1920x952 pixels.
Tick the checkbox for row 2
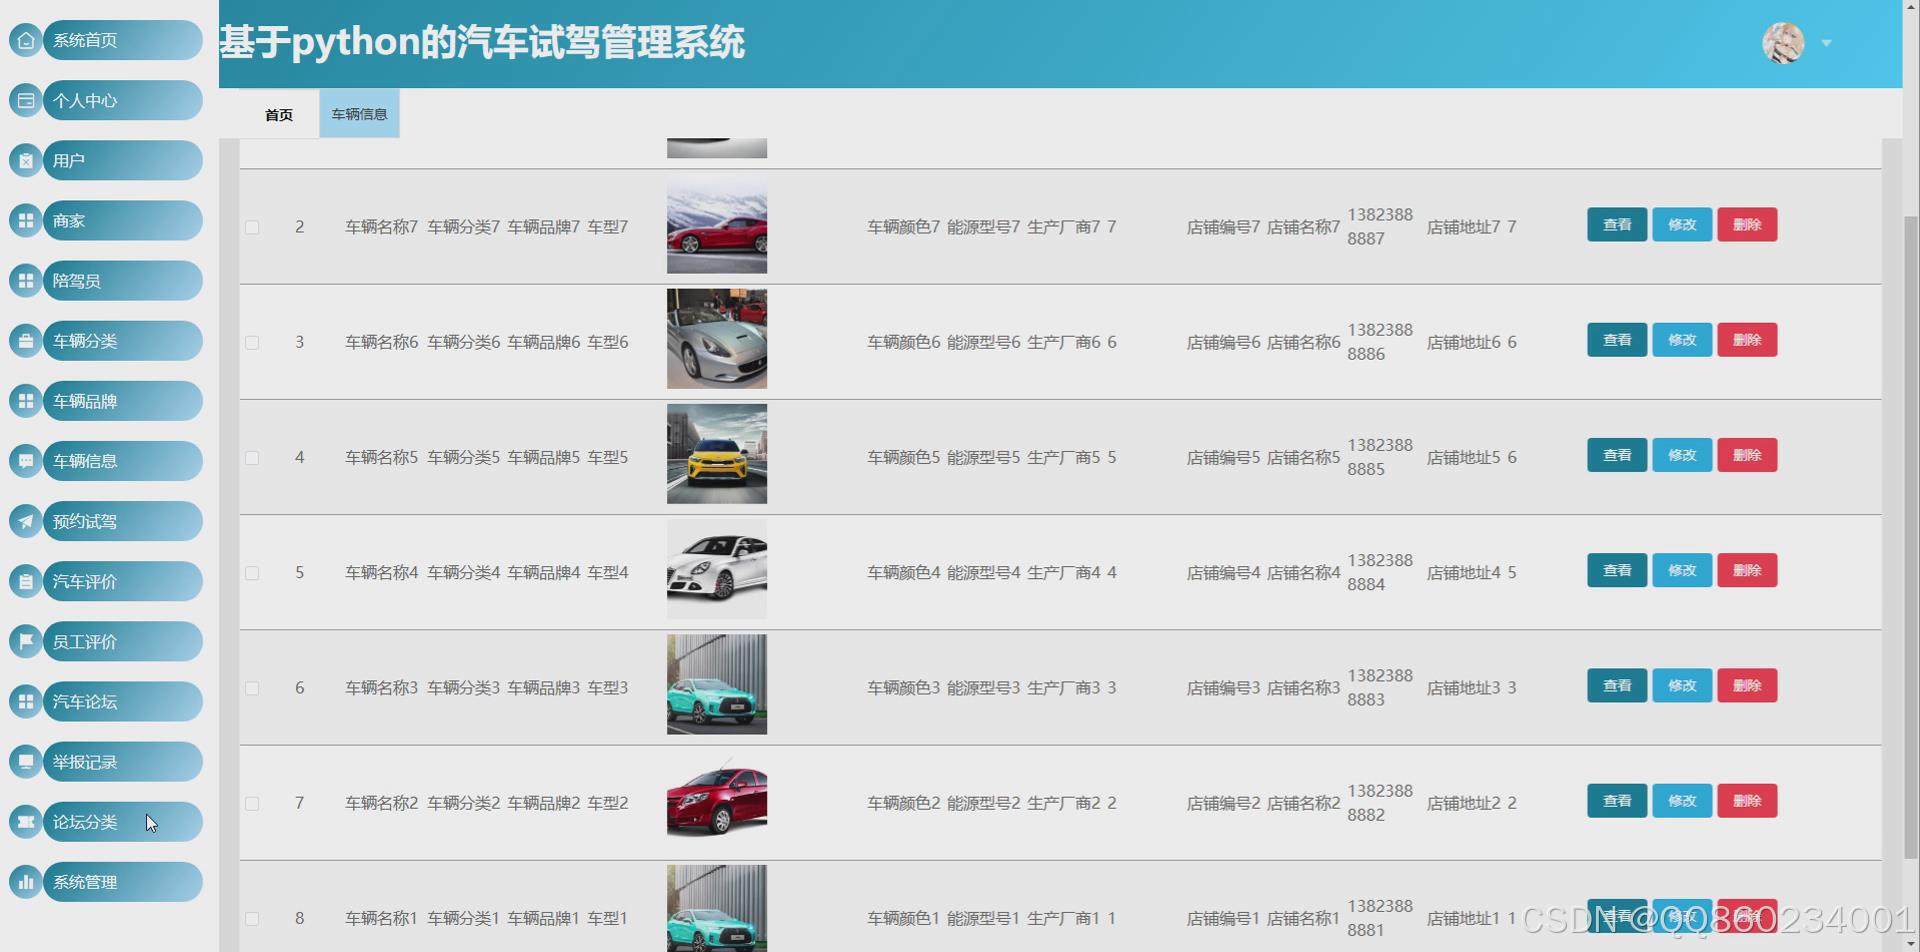(x=252, y=228)
